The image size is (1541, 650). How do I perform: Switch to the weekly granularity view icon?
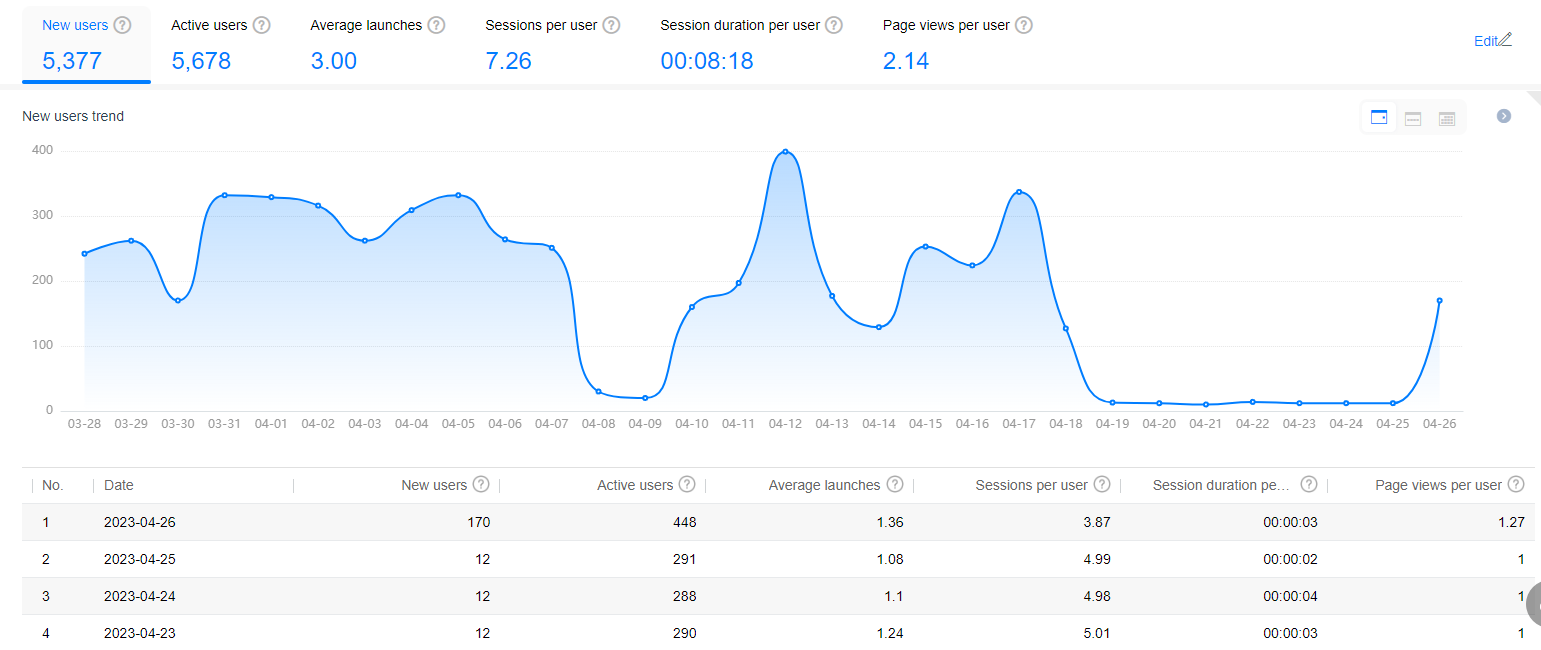point(1413,118)
